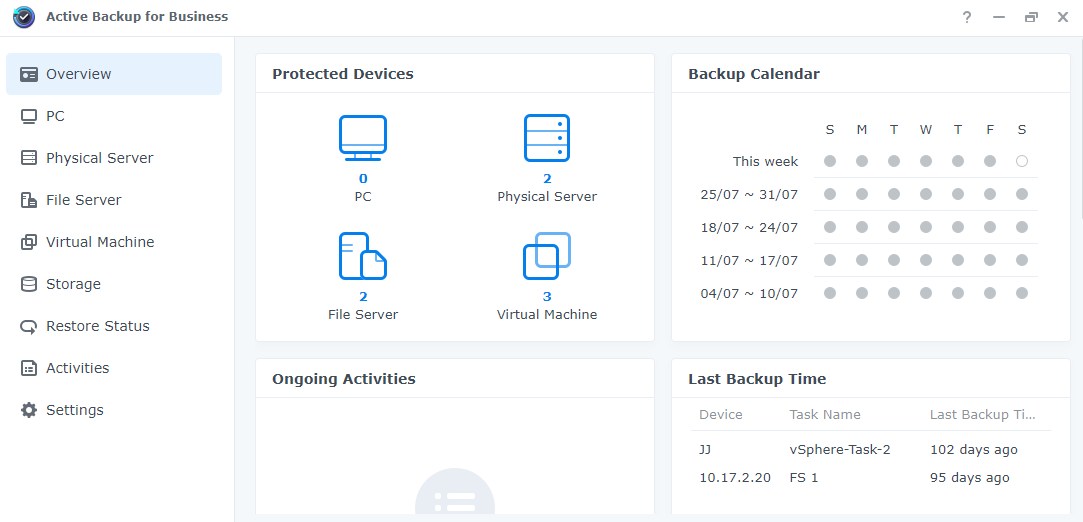Select Saturday dot in This week row
This screenshot has height=522, width=1083.
click(1022, 161)
